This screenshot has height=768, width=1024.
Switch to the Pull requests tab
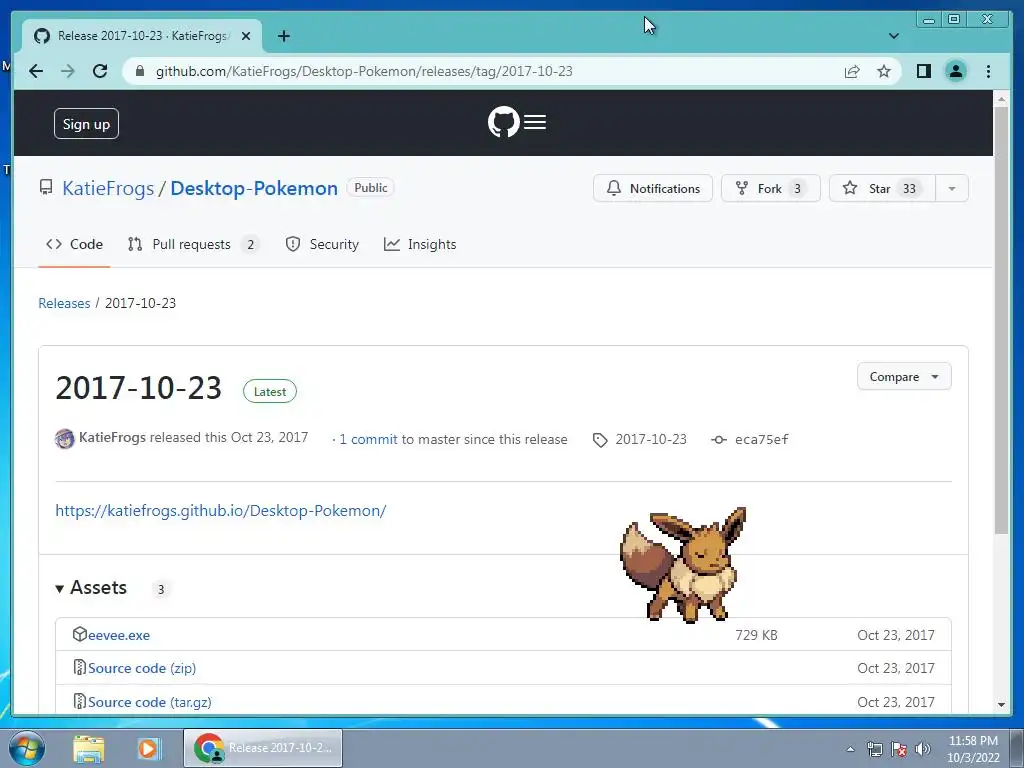point(193,244)
